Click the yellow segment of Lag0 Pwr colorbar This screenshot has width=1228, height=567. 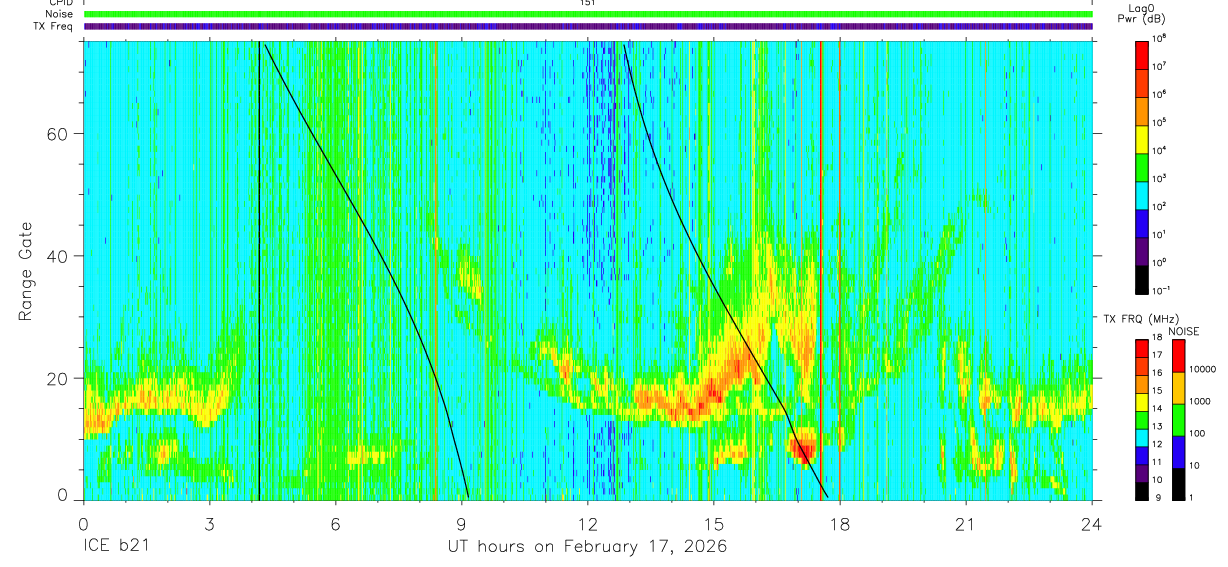[1140, 138]
